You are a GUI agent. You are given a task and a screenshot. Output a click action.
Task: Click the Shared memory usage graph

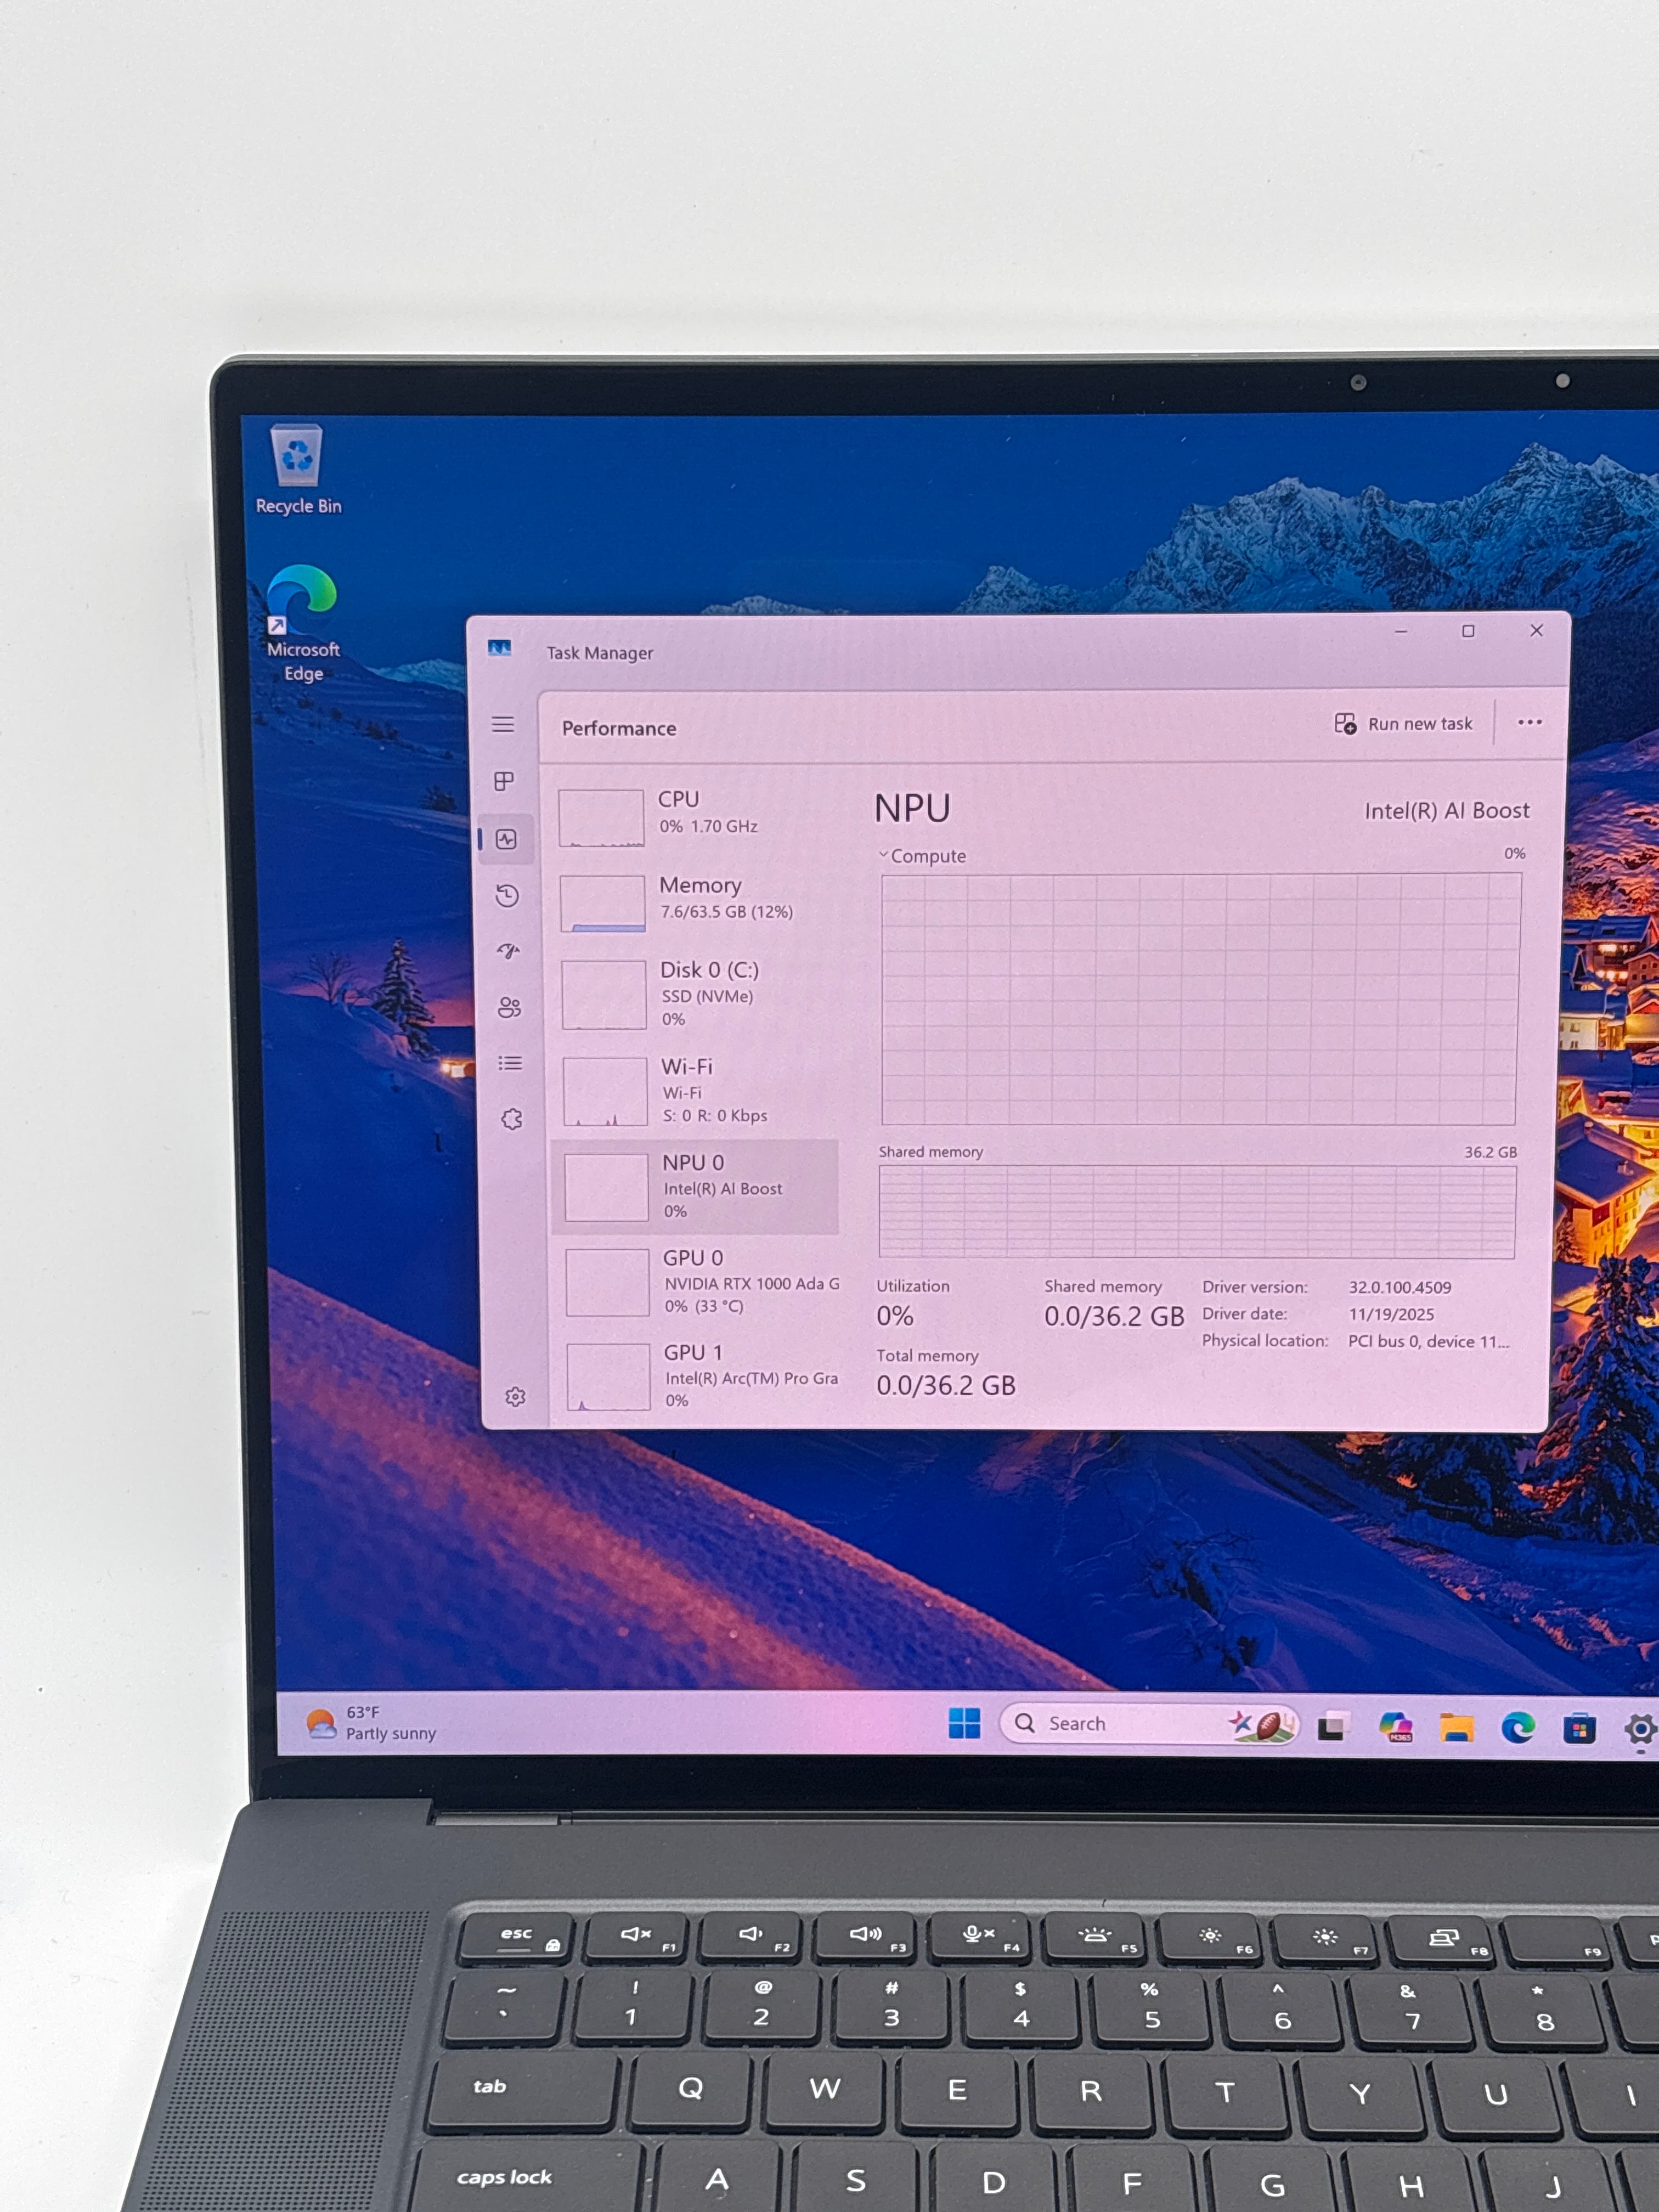click(1197, 1212)
